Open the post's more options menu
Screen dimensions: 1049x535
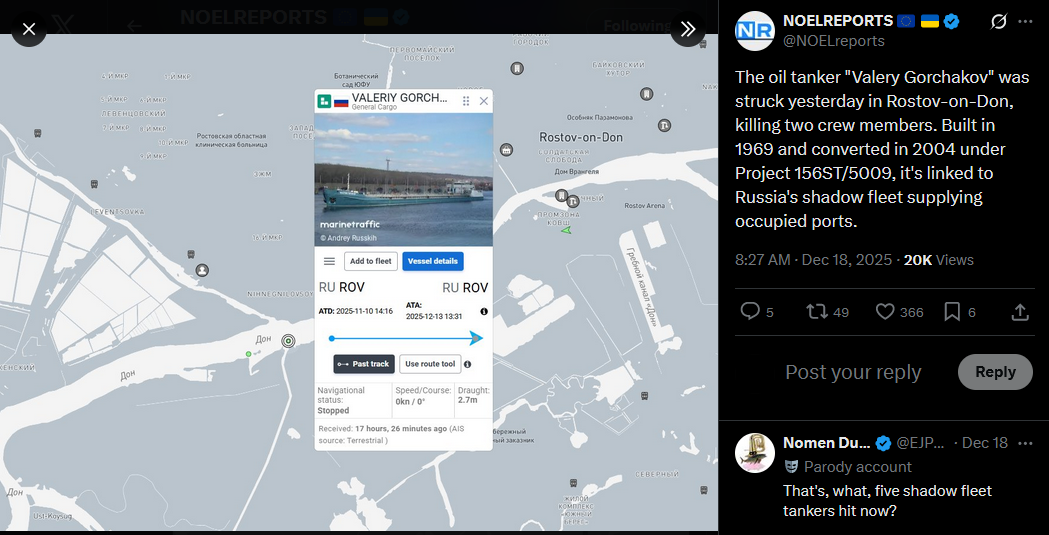click(x=1025, y=22)
